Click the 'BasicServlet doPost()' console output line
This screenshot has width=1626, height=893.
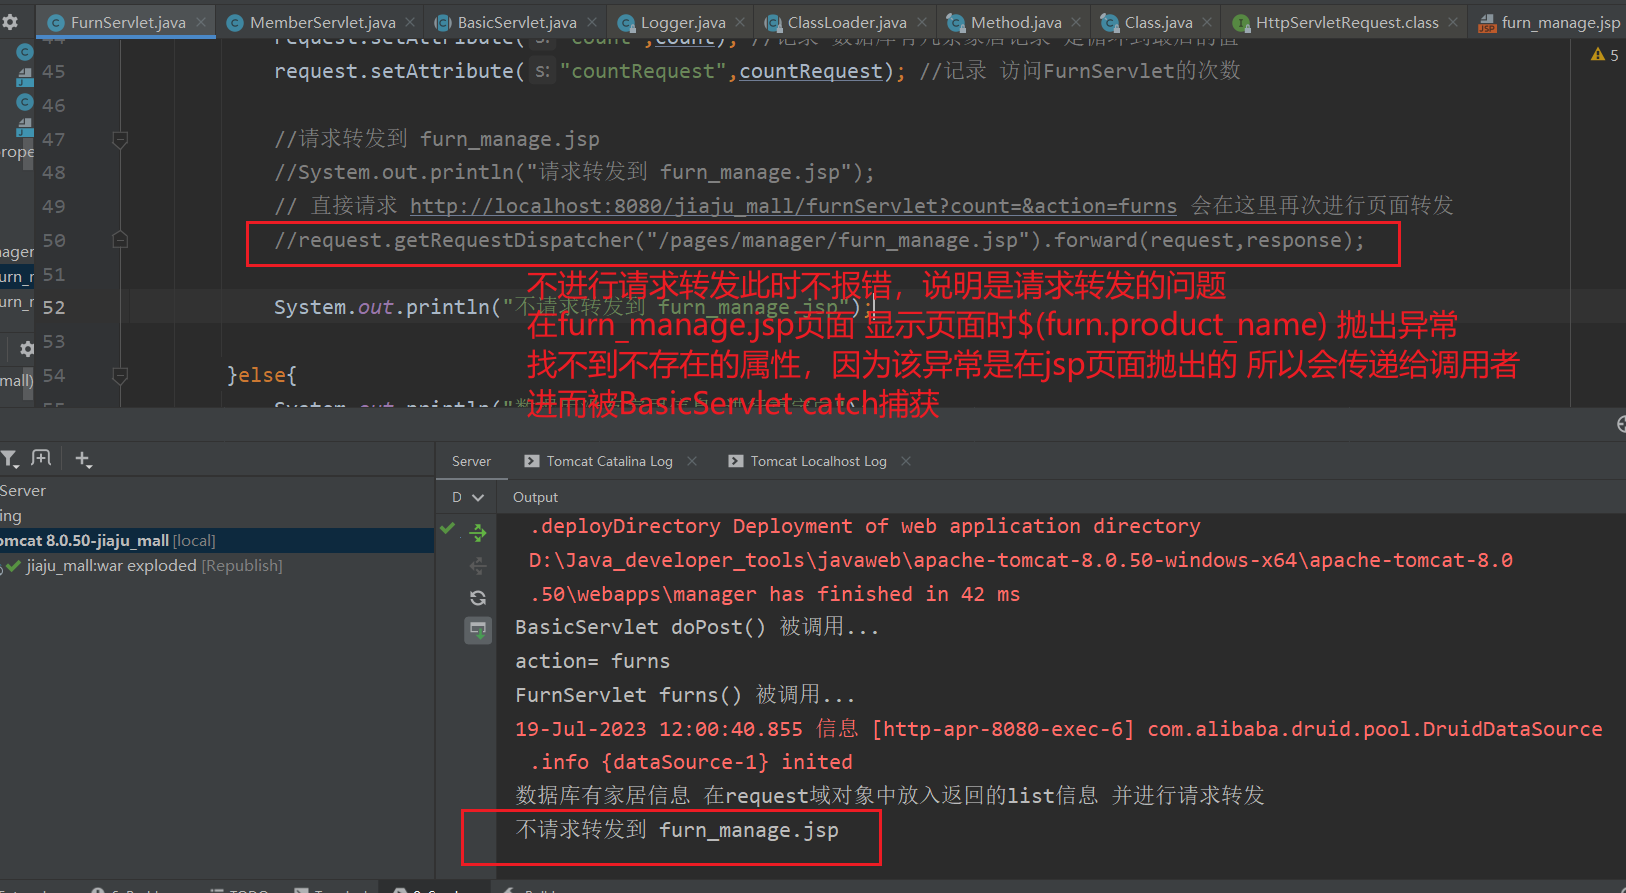click(x=697, y=627)
